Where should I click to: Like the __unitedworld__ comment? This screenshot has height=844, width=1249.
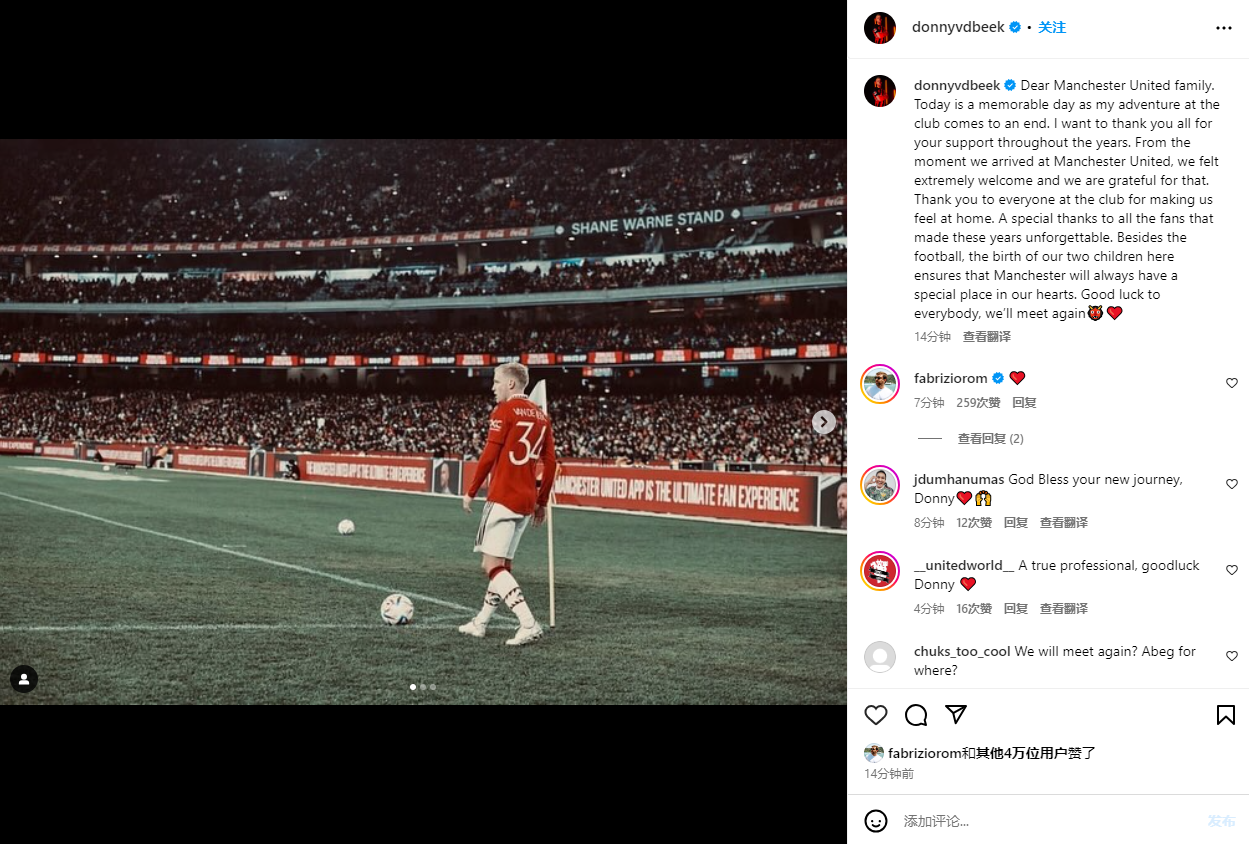[x=1232, y=570]
